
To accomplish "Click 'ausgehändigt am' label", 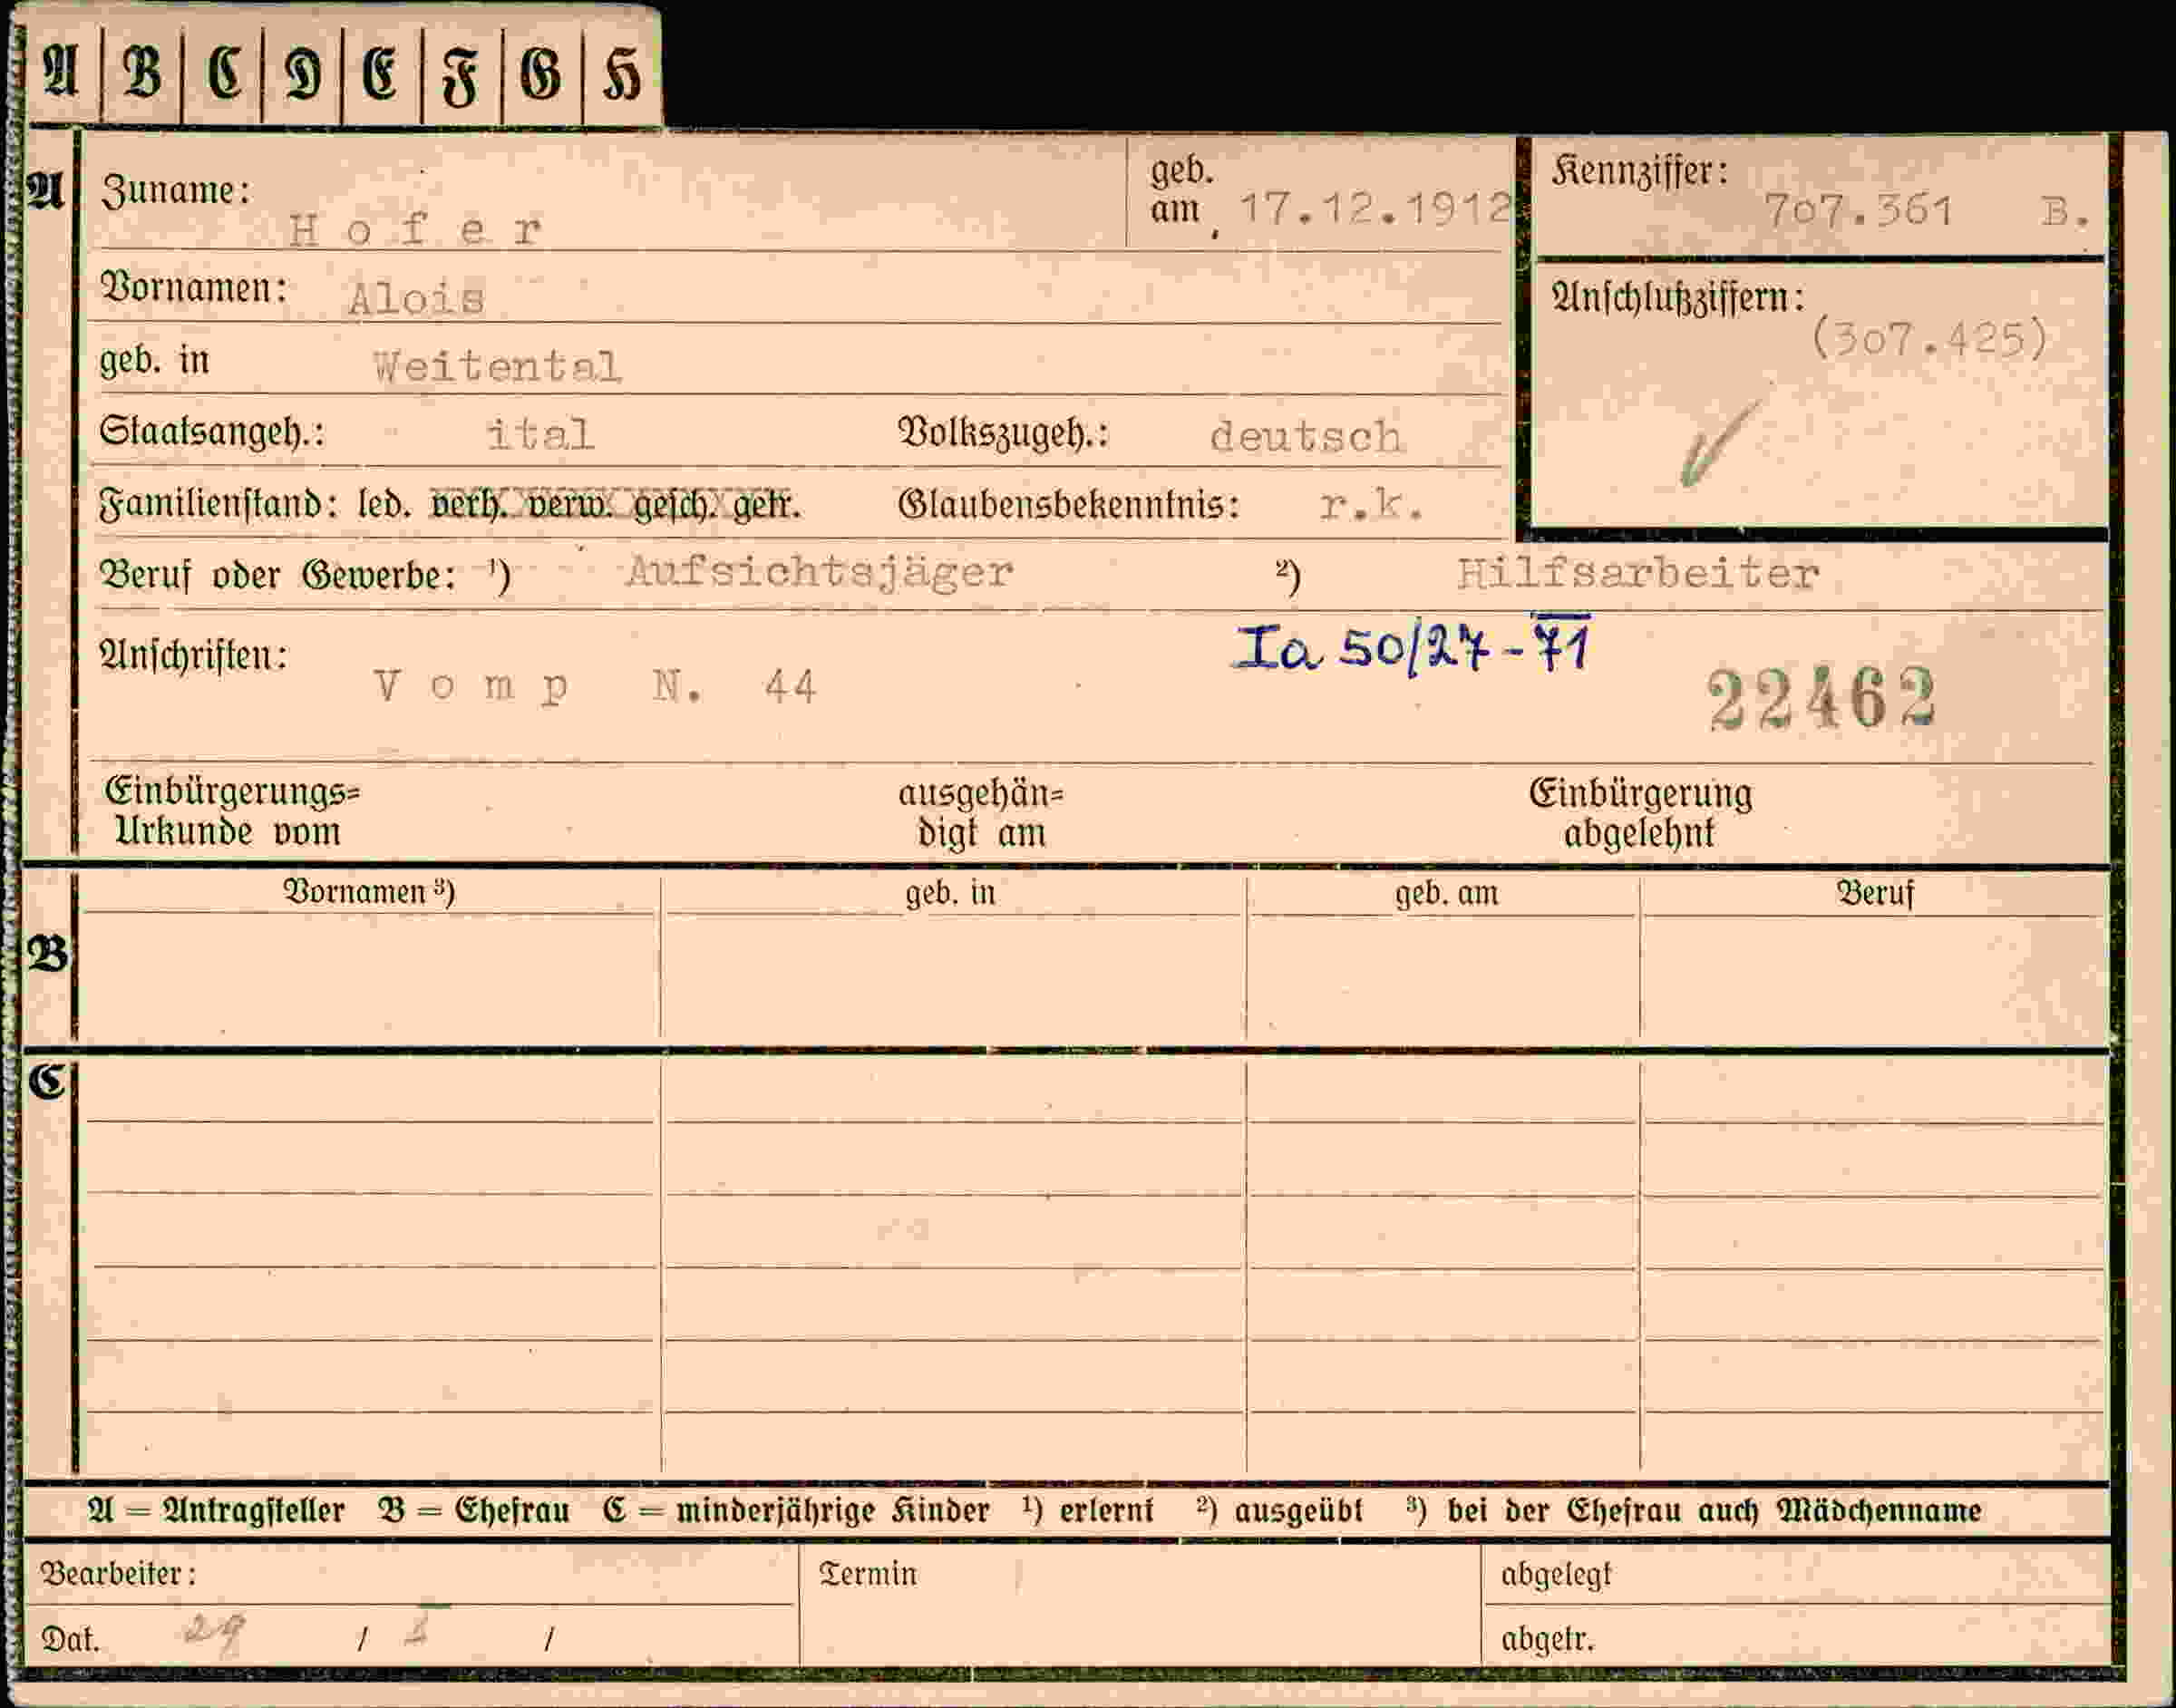I will pyautogui.click(x=981, y=813).
